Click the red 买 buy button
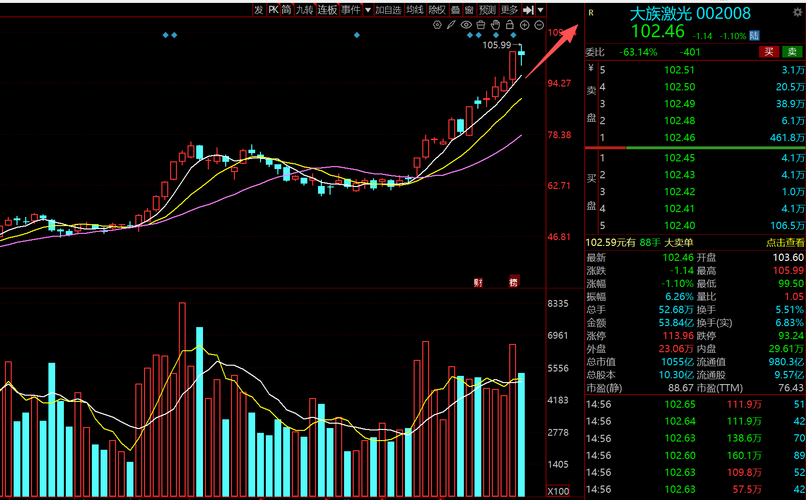806x500 pixels. click(x=769, y=51)
